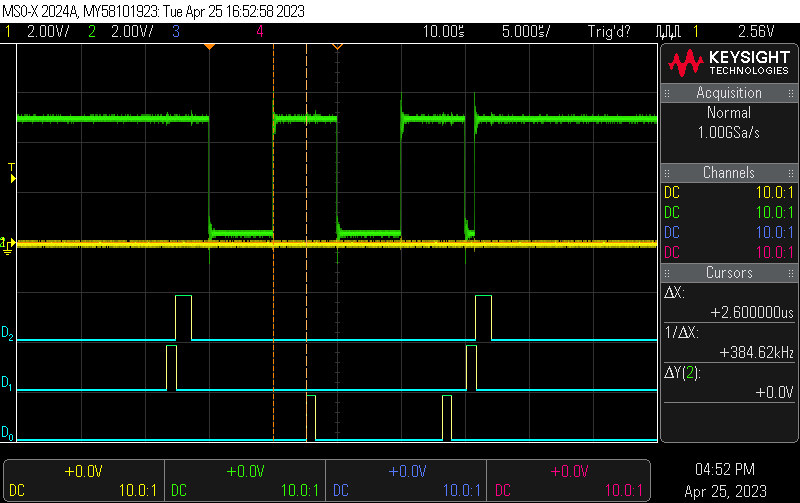Click the channel 1 ground reference indicator

(7, 245)
